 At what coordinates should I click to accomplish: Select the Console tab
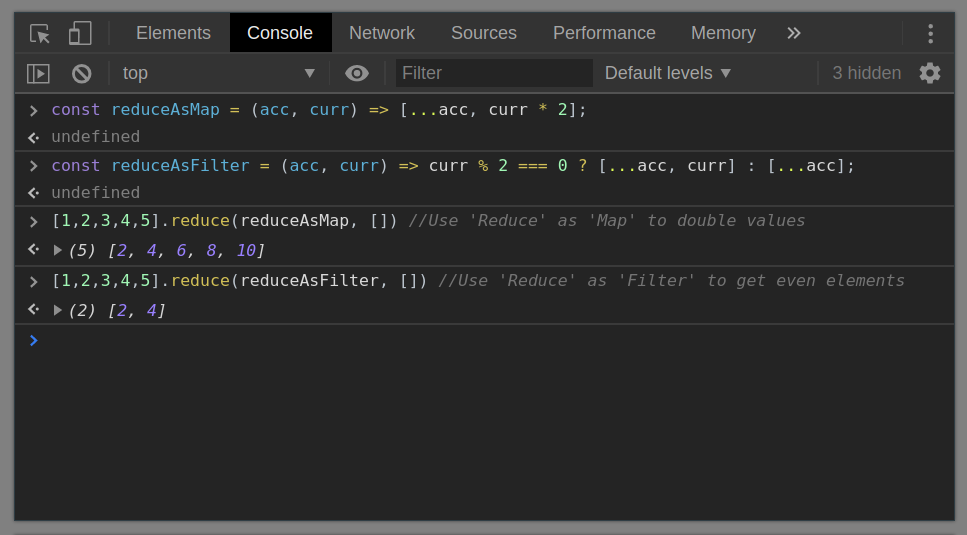click(280, 33)
